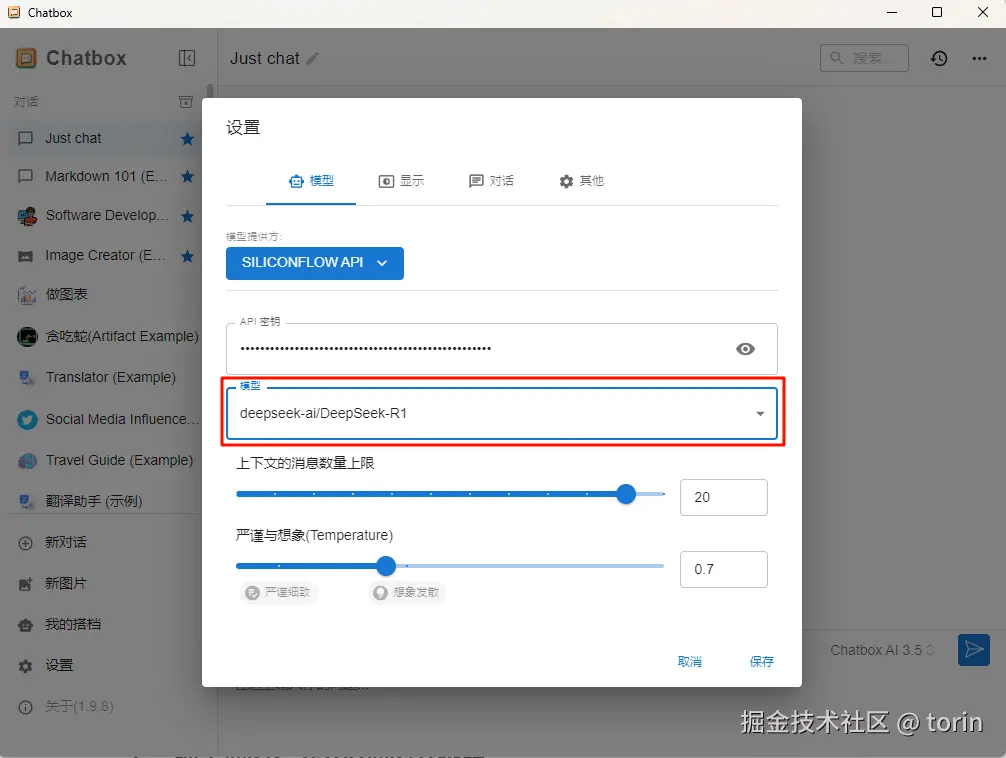Viewport: 1006px width, 758px height.
Task: Click the message limit field showing 20
Action: pyautogui.click(x=723, y=497)
